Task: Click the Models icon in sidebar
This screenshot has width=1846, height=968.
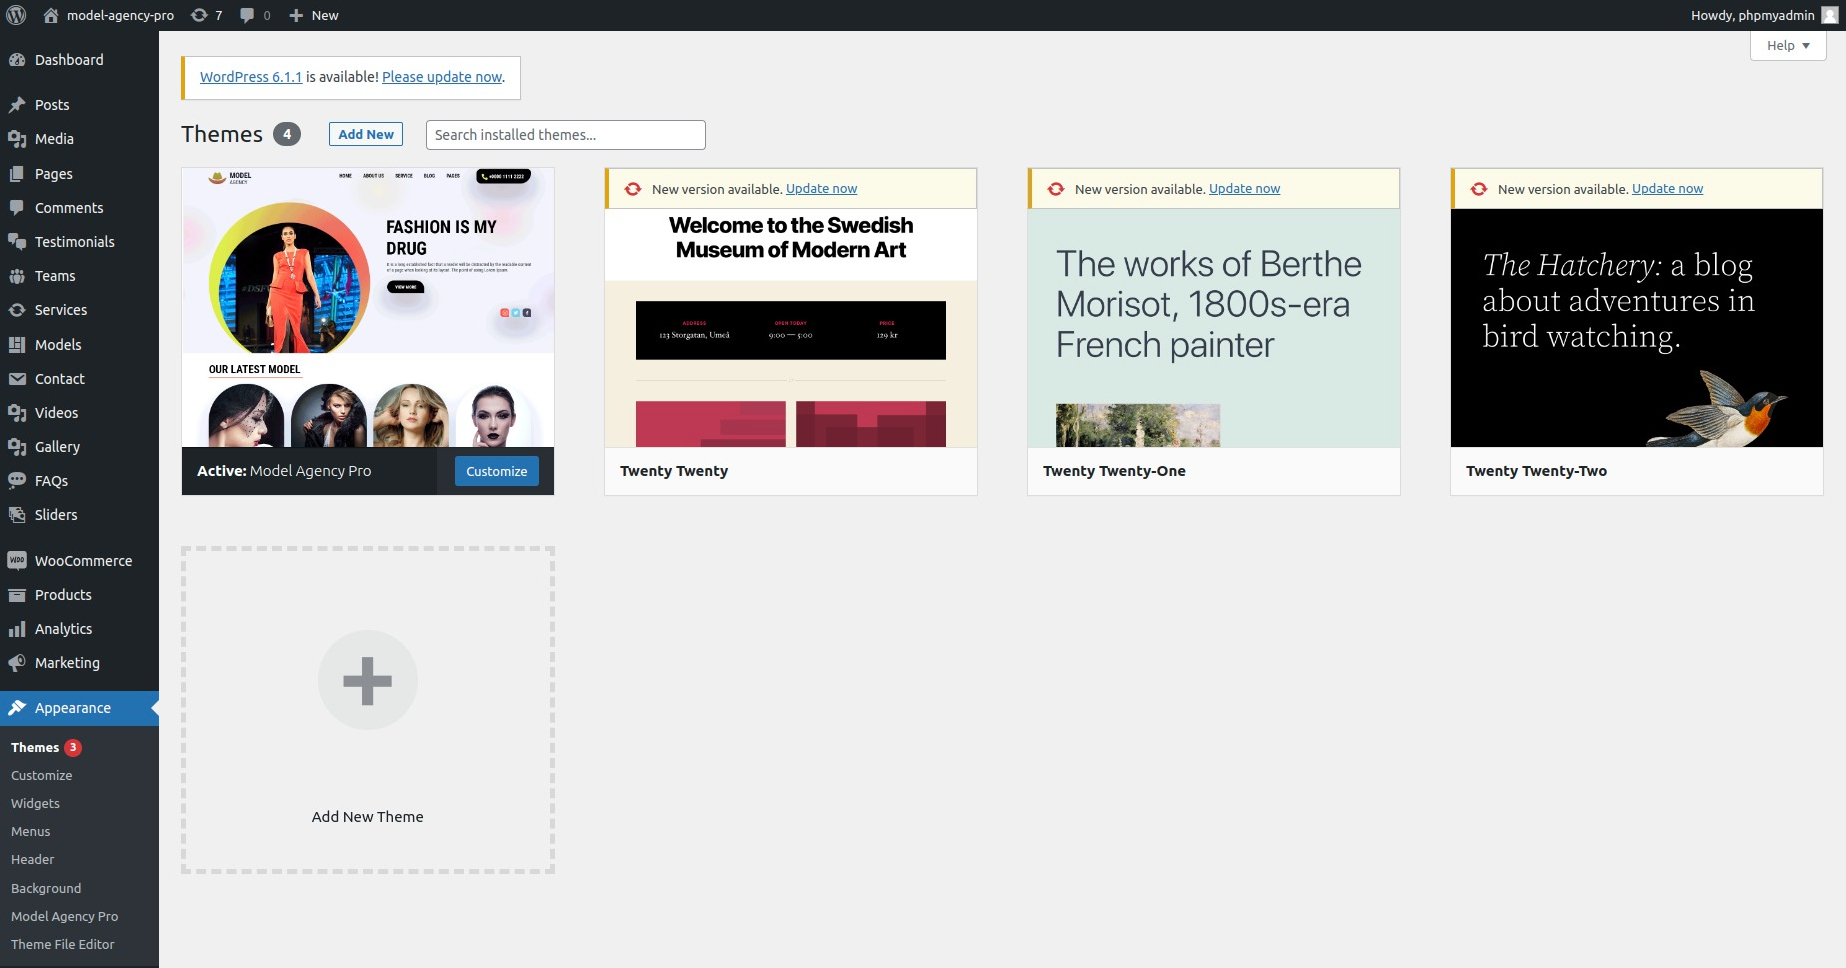Action: pyautogui.click(x=17, y=345)
